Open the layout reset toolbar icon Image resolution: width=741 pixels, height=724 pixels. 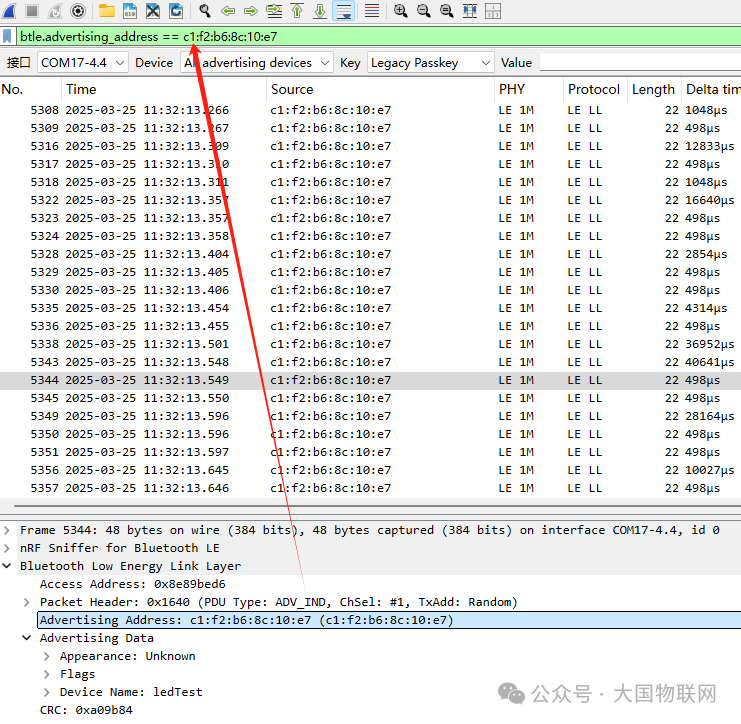(x=492, y=10)
